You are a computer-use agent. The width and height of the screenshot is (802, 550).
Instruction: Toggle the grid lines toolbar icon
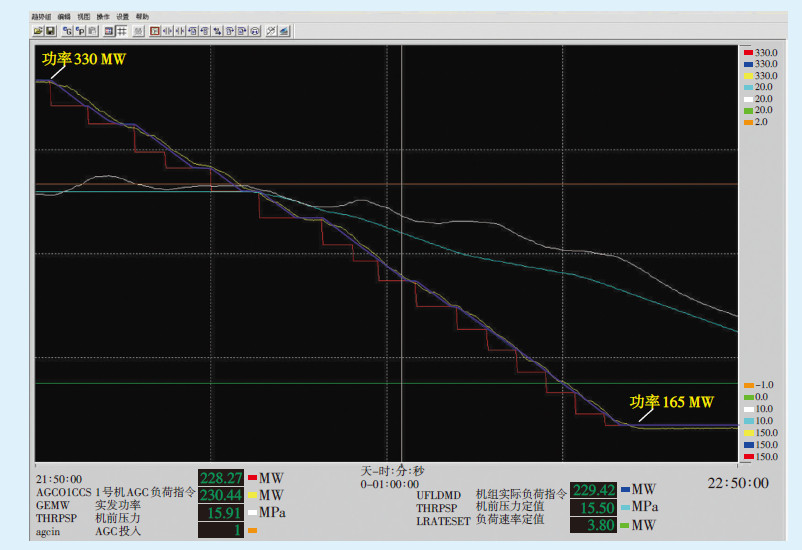tap(120, 31)
